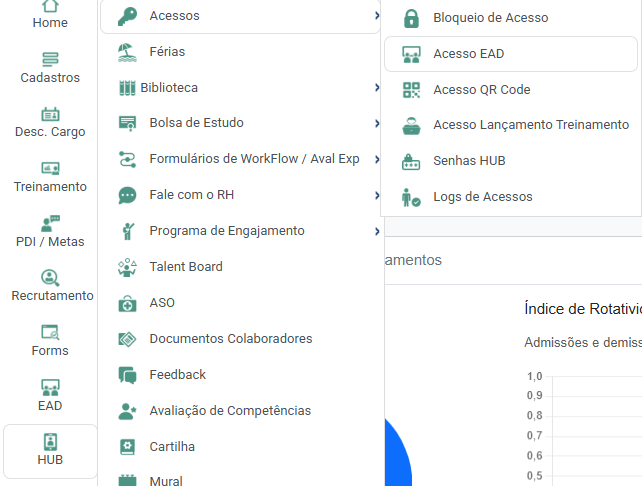Open Senhas HUB from submenu
The height and width of the screenshot is (486, 642).
point(468,161)
